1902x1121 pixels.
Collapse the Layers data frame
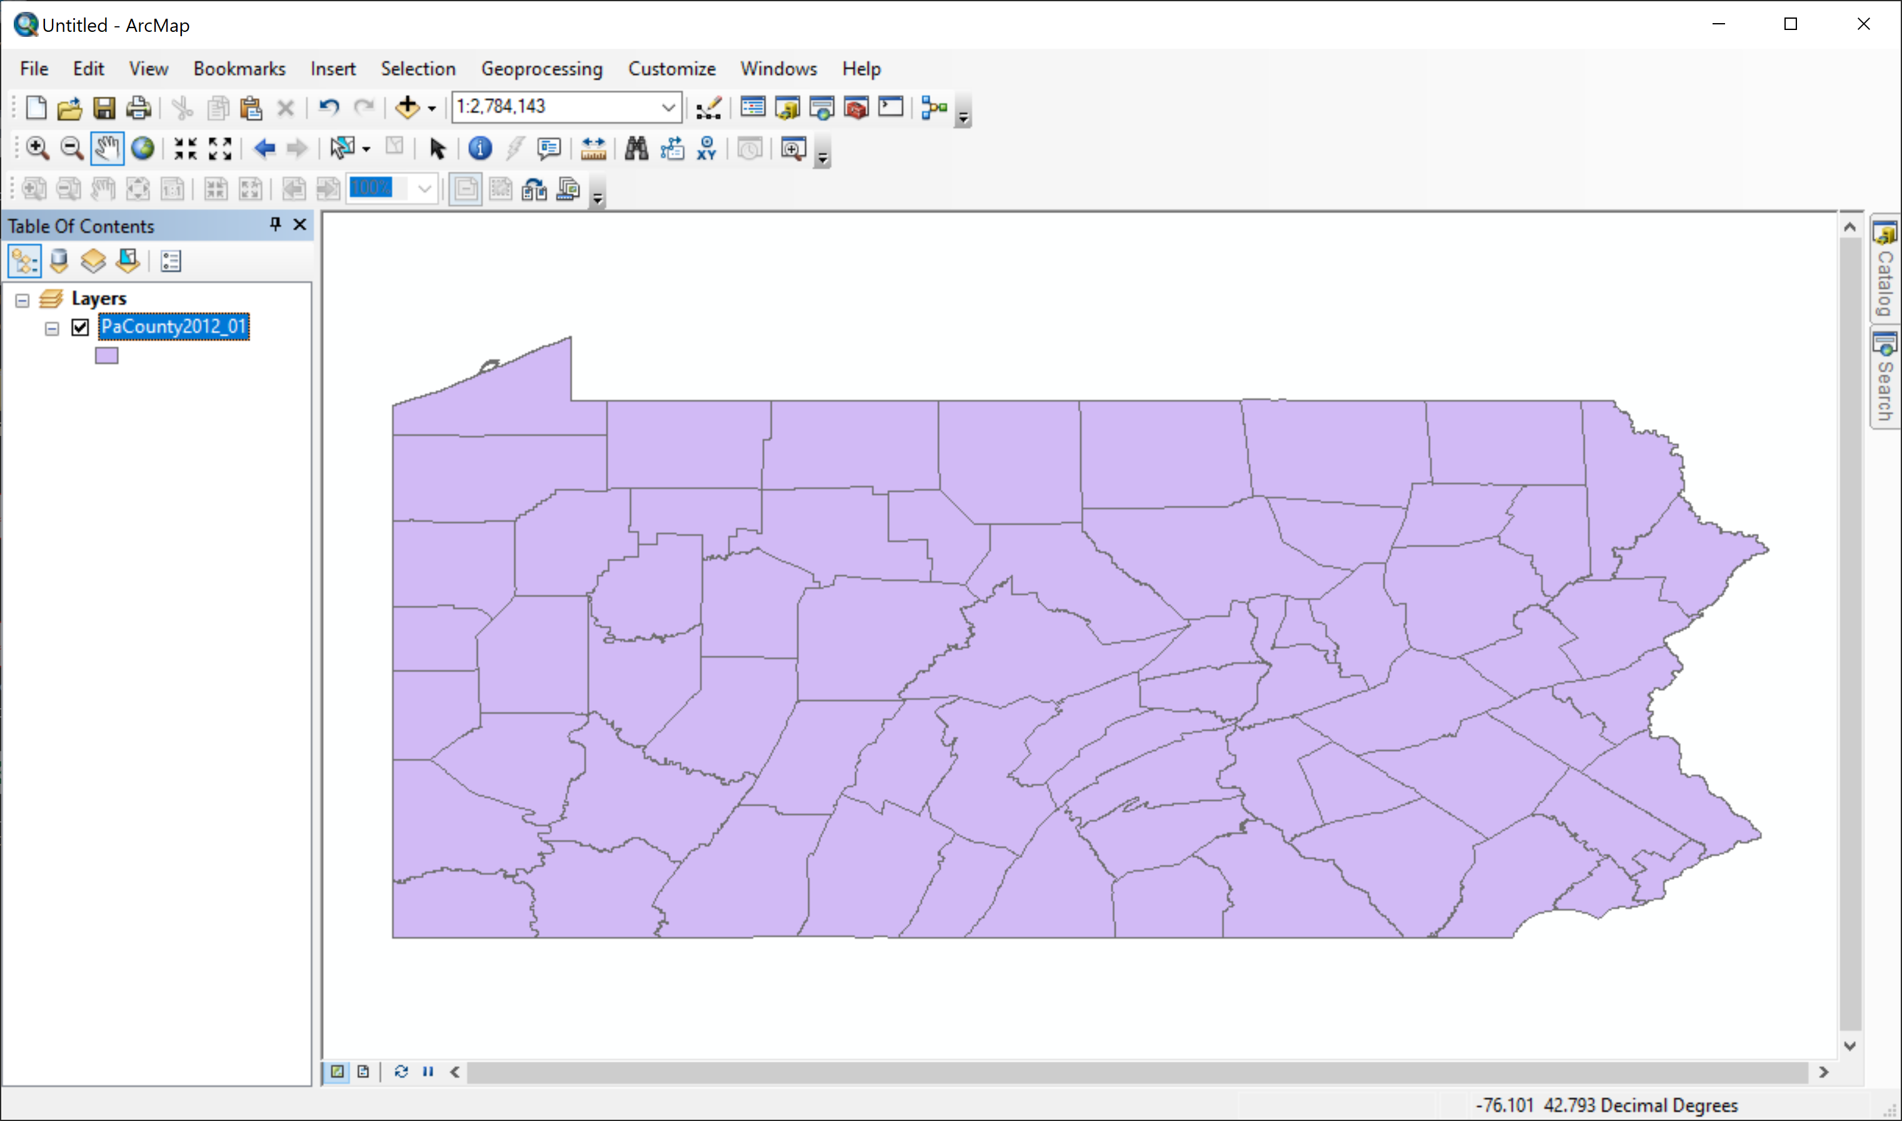pyautogui.click(x=22, y=299)
